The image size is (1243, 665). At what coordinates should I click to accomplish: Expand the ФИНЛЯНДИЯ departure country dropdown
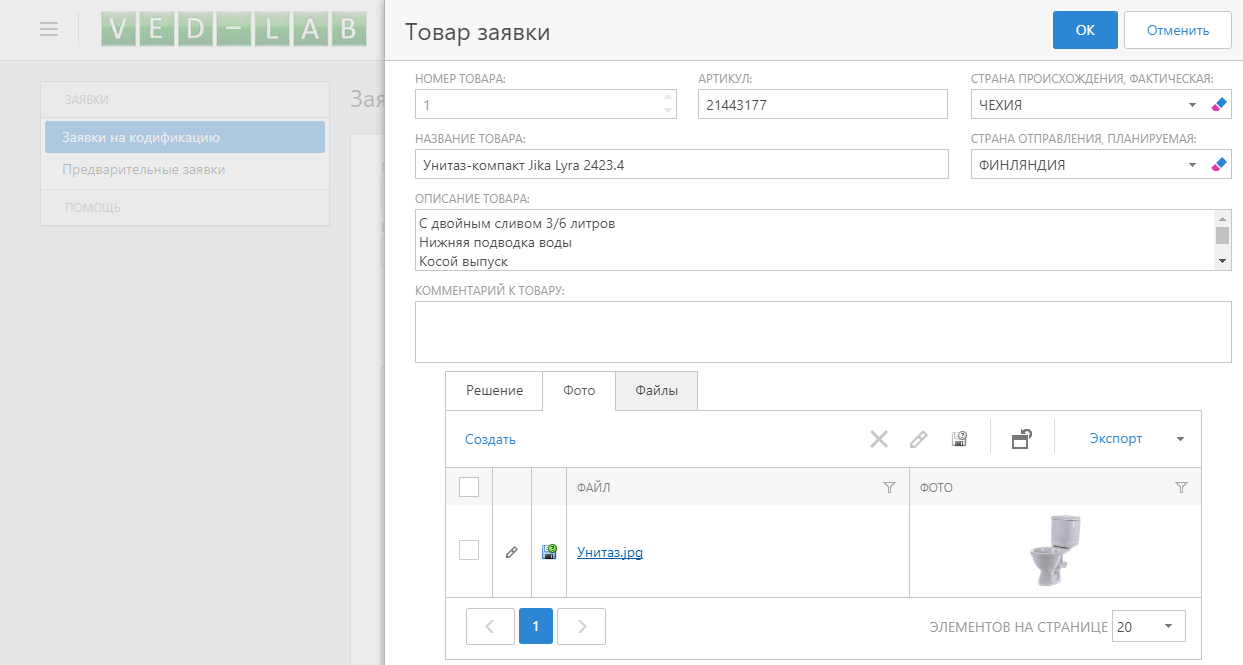1192,165
